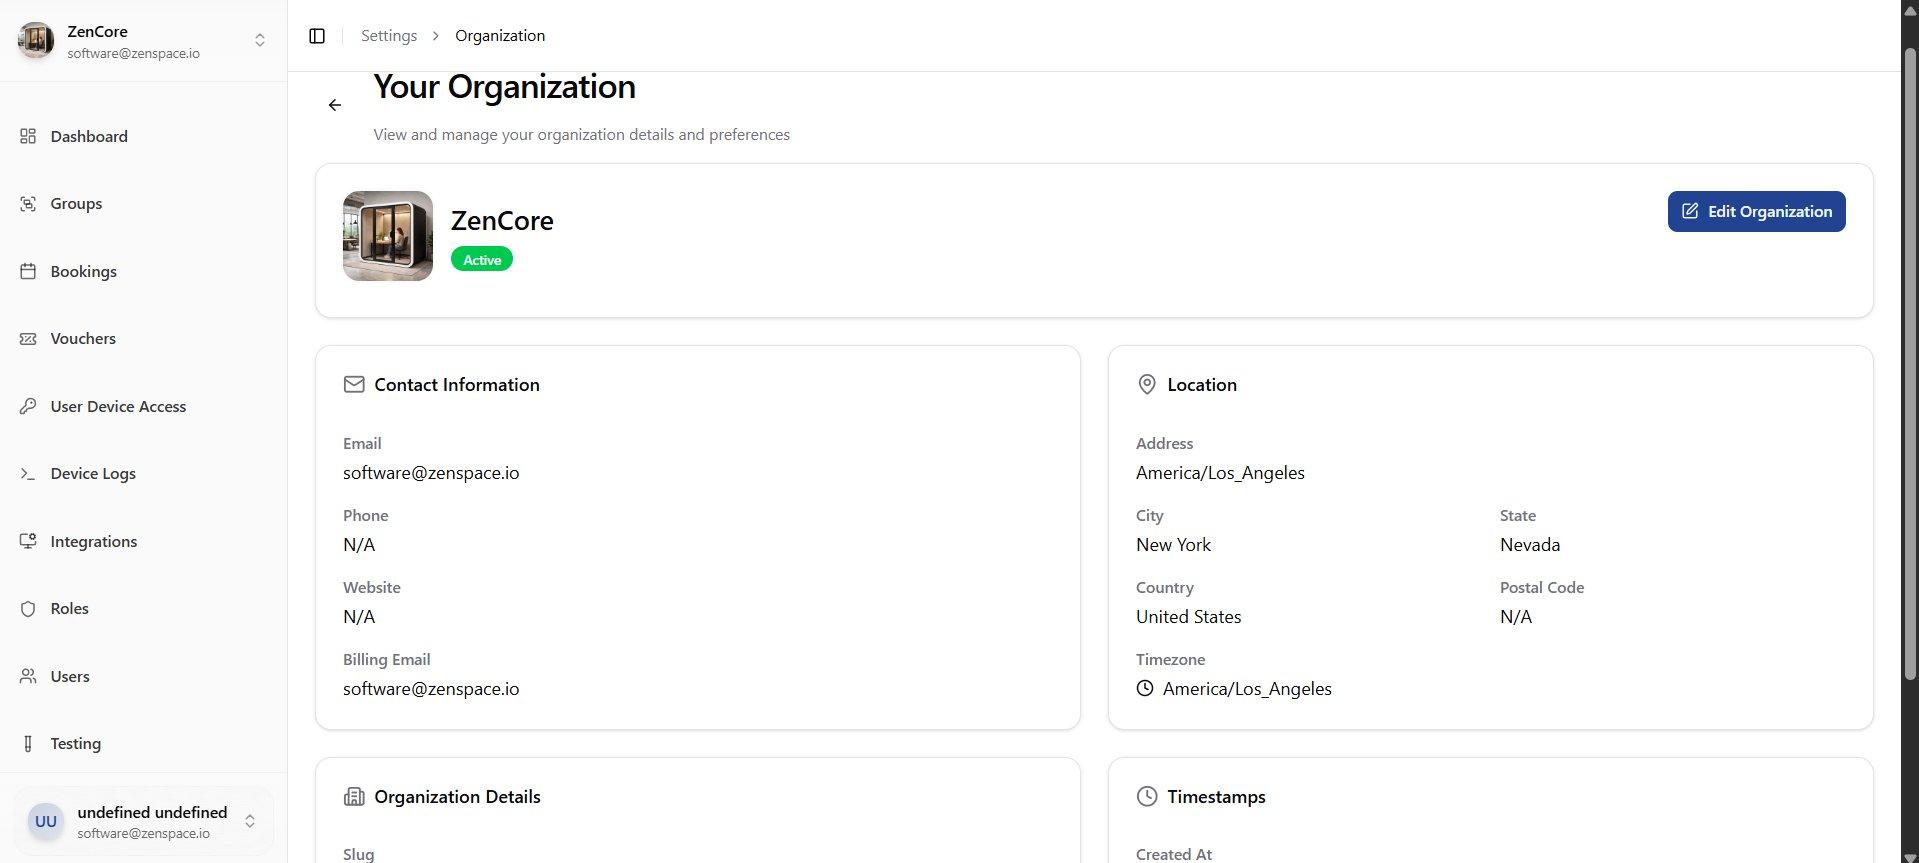The height and width of the screenshot is (863, 1919).
Task: Click the Billing Email value software@zenspace.io
Action: (x=431, y=688)
